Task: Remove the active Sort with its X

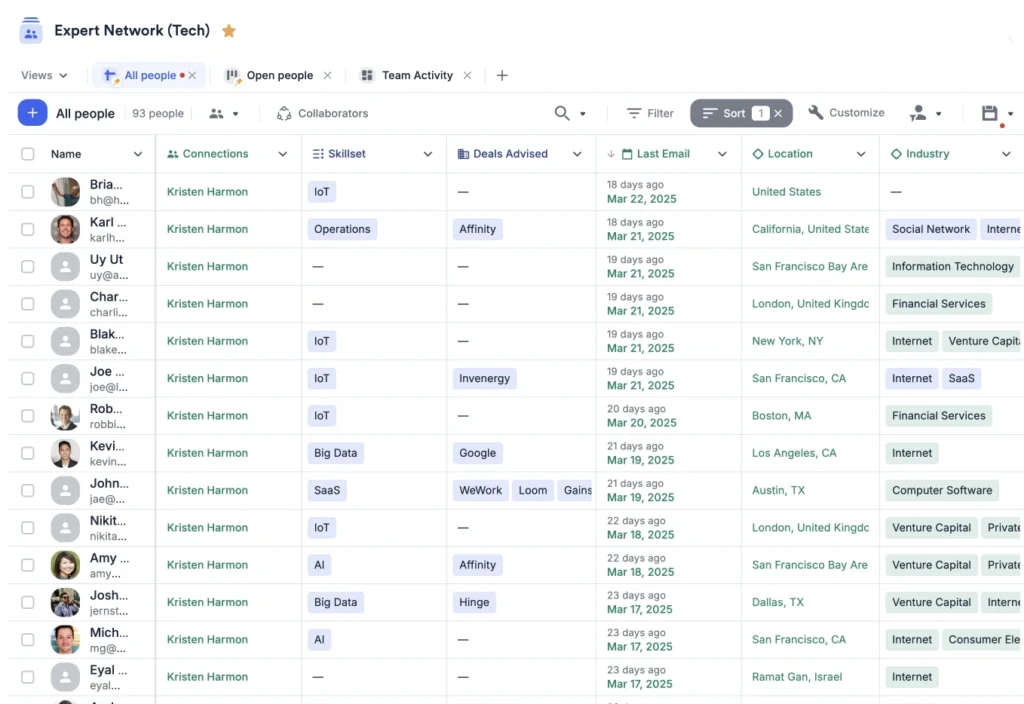Action: click(x=779, y=113)
